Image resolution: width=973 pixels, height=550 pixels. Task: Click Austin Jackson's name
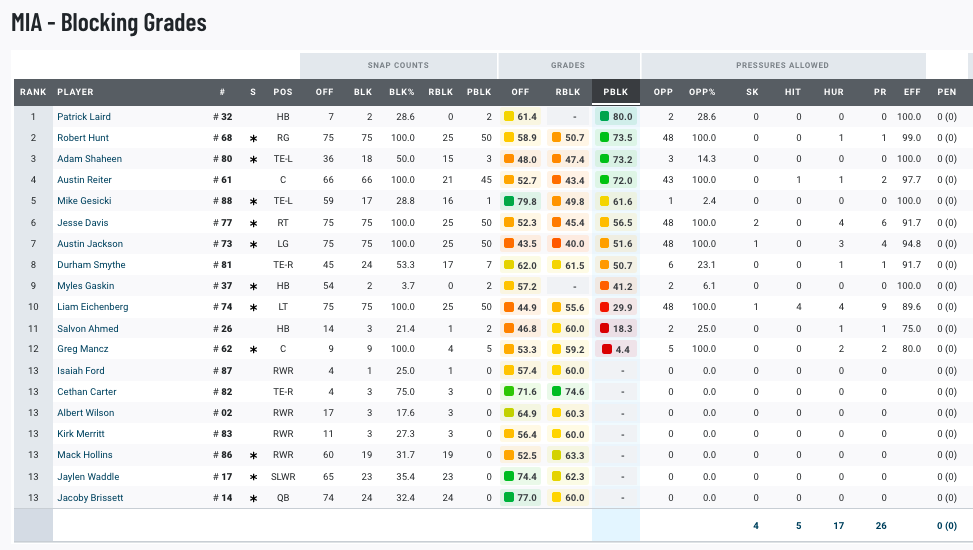coord(90,244)
